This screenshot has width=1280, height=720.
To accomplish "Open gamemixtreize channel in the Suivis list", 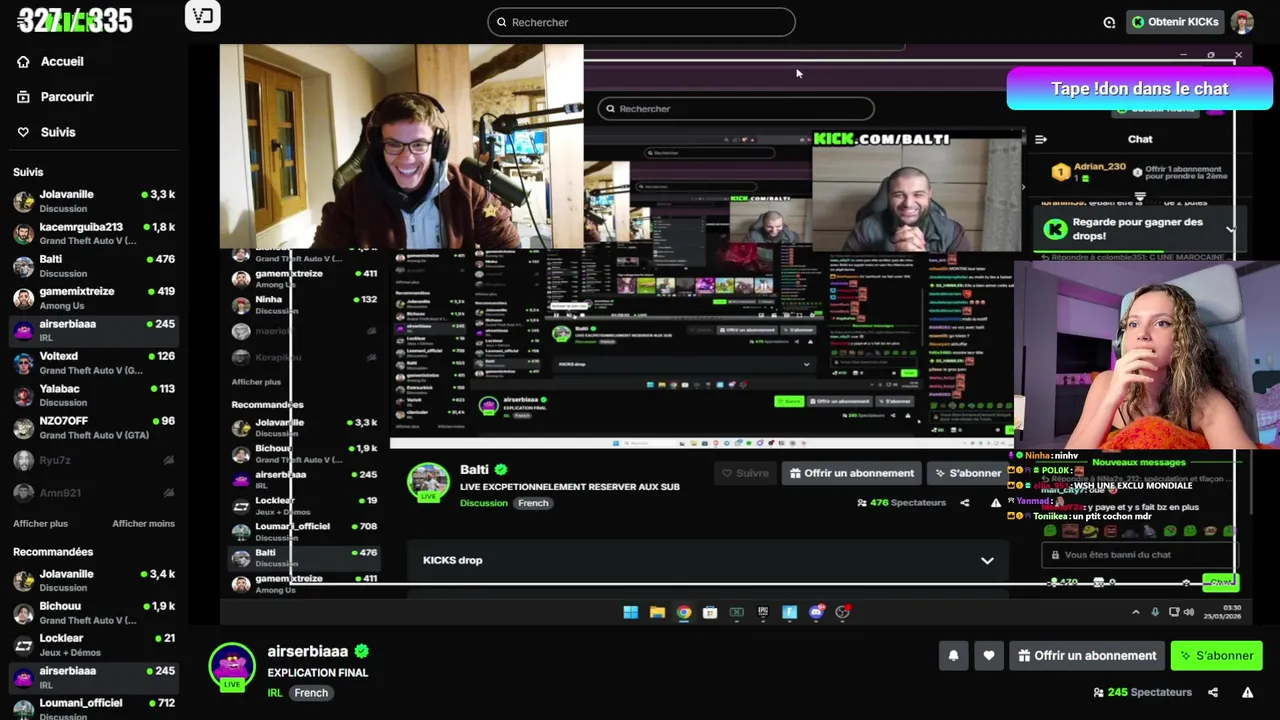I will click(94, 298).
